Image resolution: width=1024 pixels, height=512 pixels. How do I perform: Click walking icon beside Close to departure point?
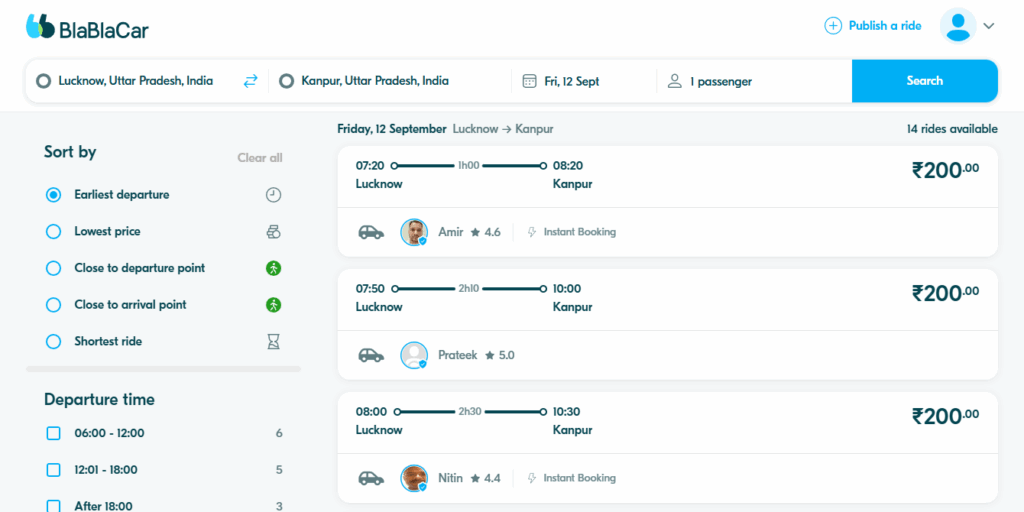[x=273, y=268]
